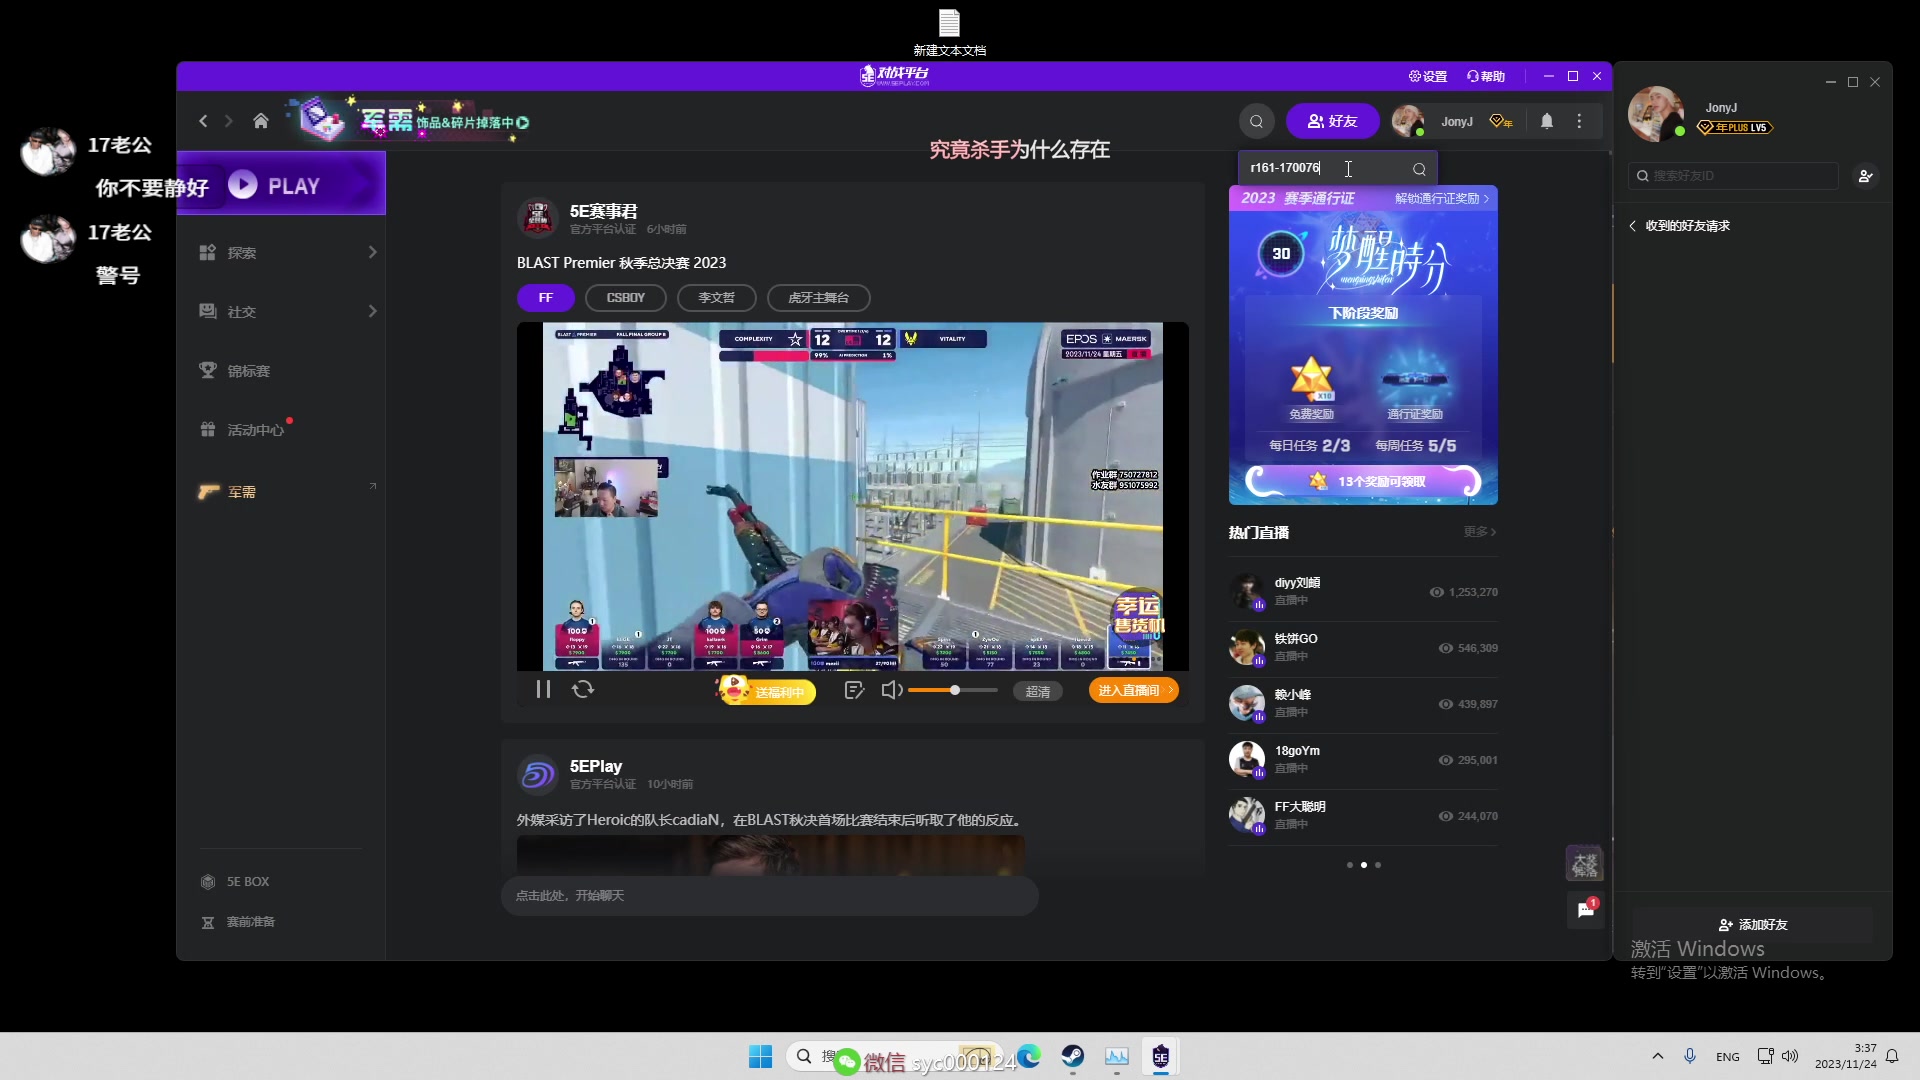Open the three-dot more menu

pos(1580,121)
